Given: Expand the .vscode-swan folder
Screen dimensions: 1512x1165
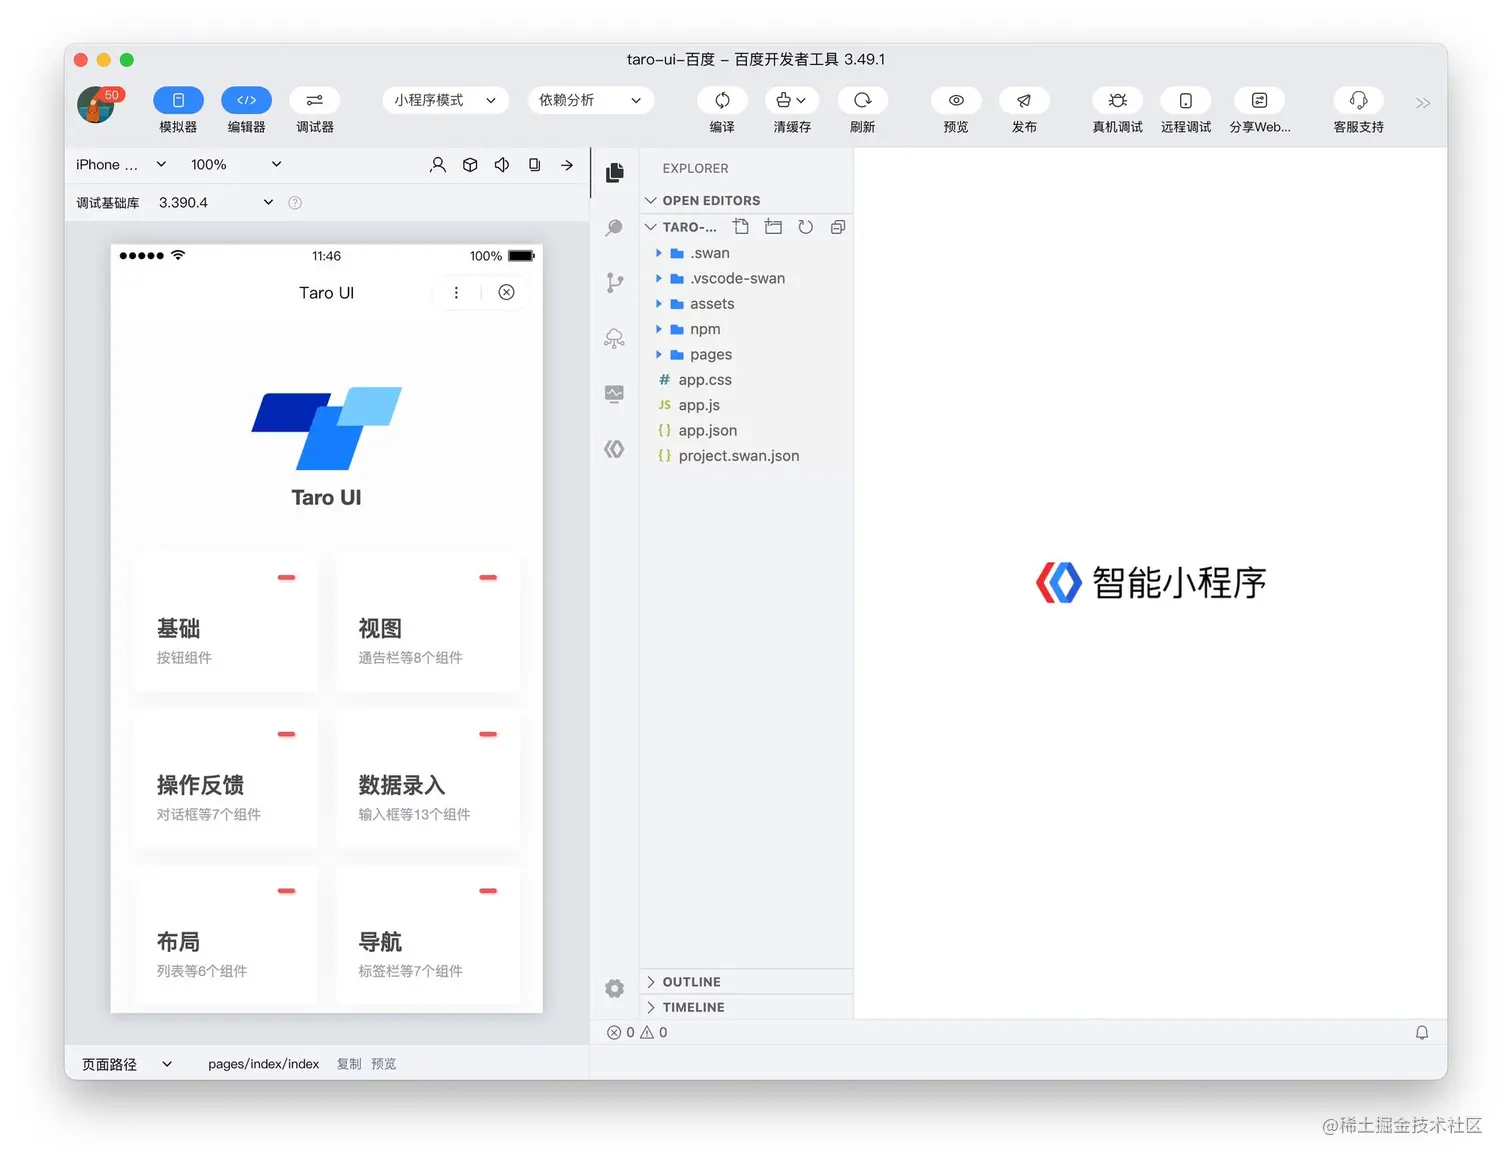Looking at the screenshot, I should click(746, 278).
